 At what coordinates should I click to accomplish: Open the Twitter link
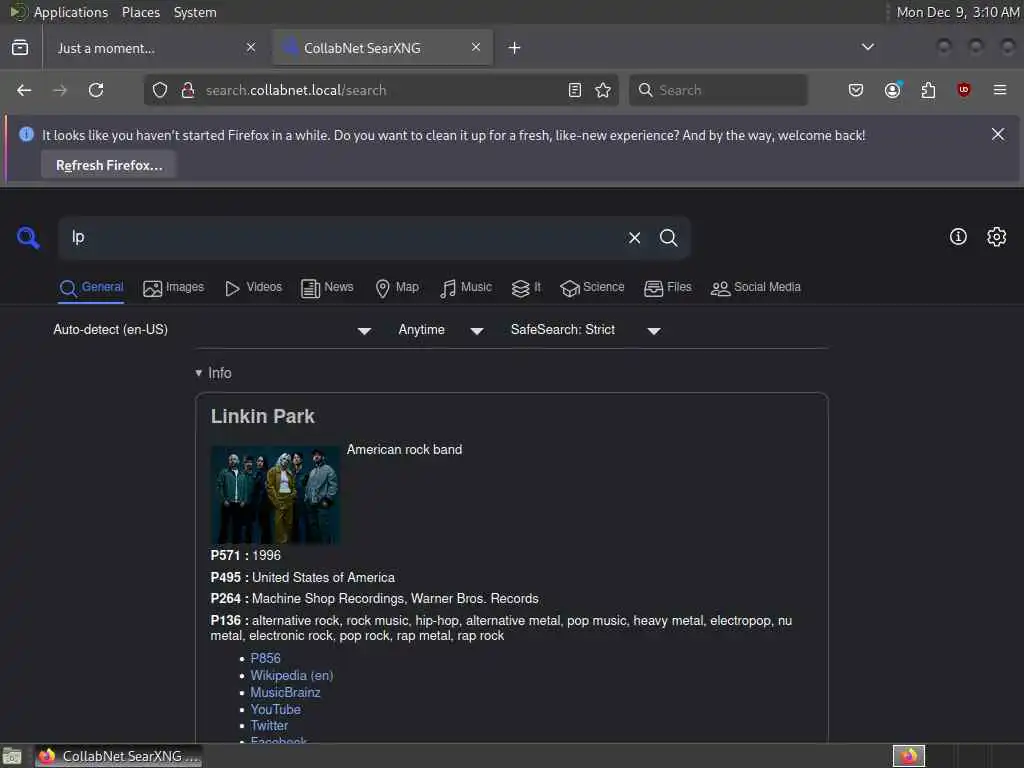269,726
